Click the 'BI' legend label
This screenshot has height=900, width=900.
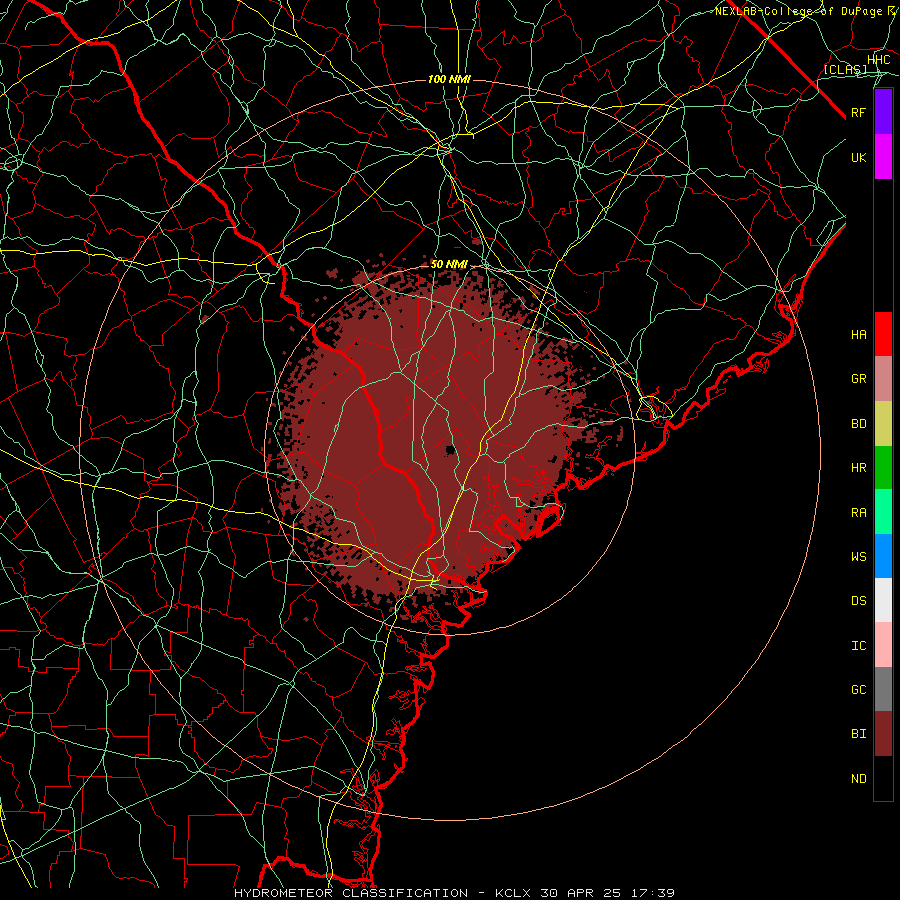click(859, 734)
